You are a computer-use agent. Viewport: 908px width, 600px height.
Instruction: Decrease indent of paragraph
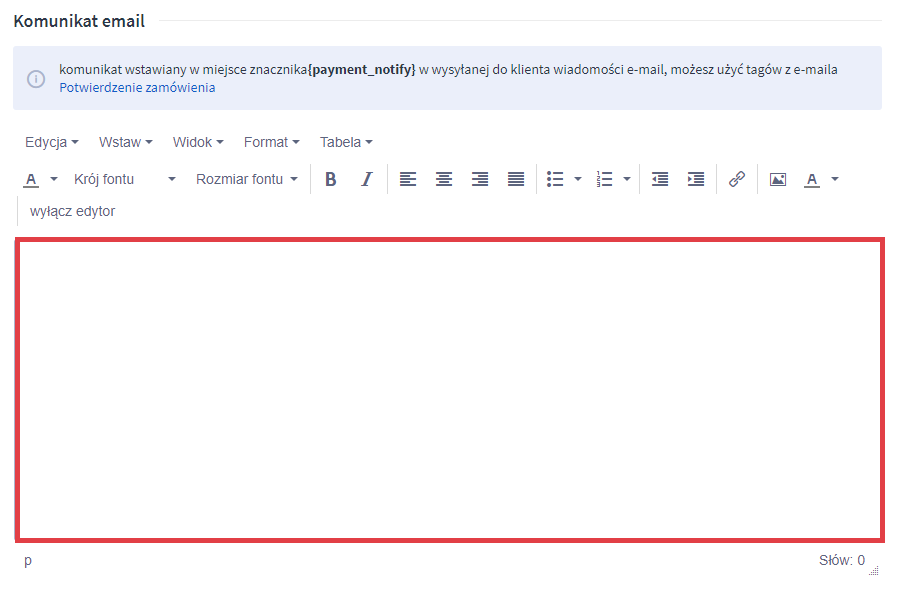(660, 179)
